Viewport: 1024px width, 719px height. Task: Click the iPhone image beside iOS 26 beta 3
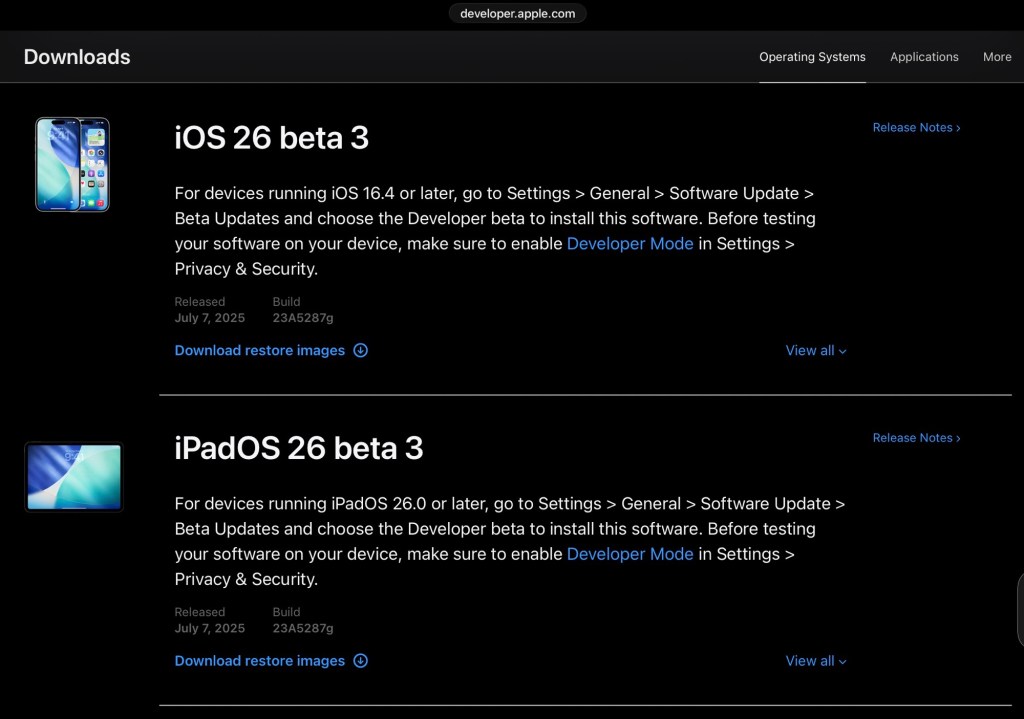(x=72, y=165)
